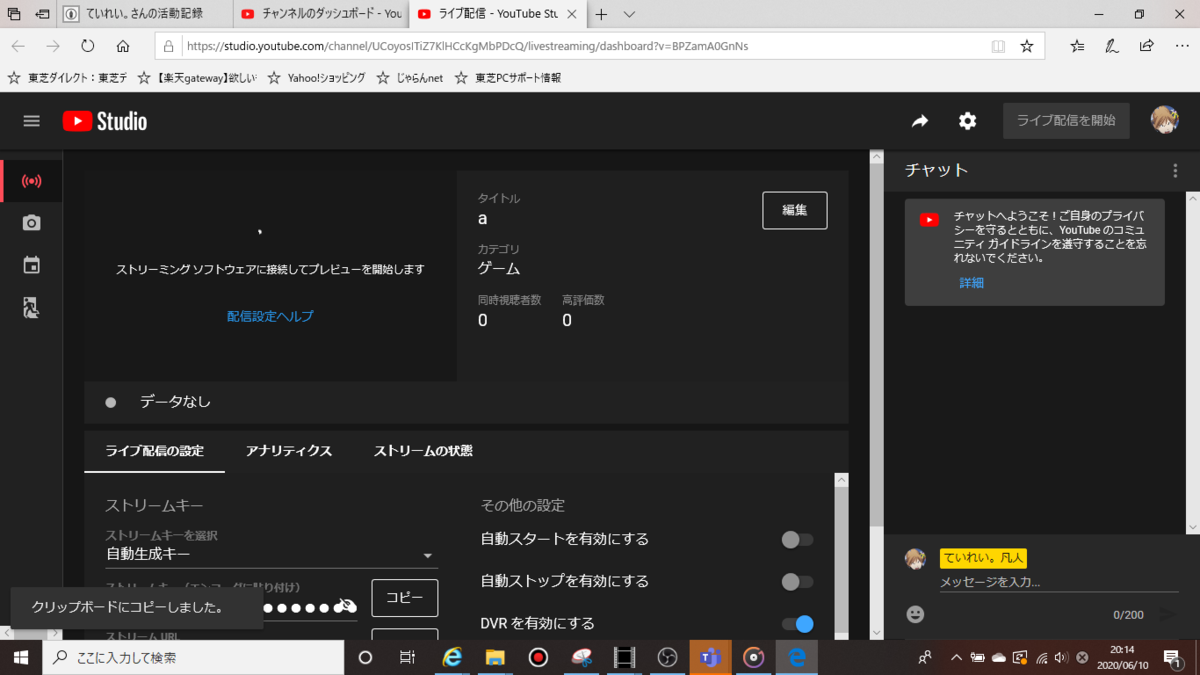
Task: Click the share arrow icon in the top bar
Action: pos(919,120)
